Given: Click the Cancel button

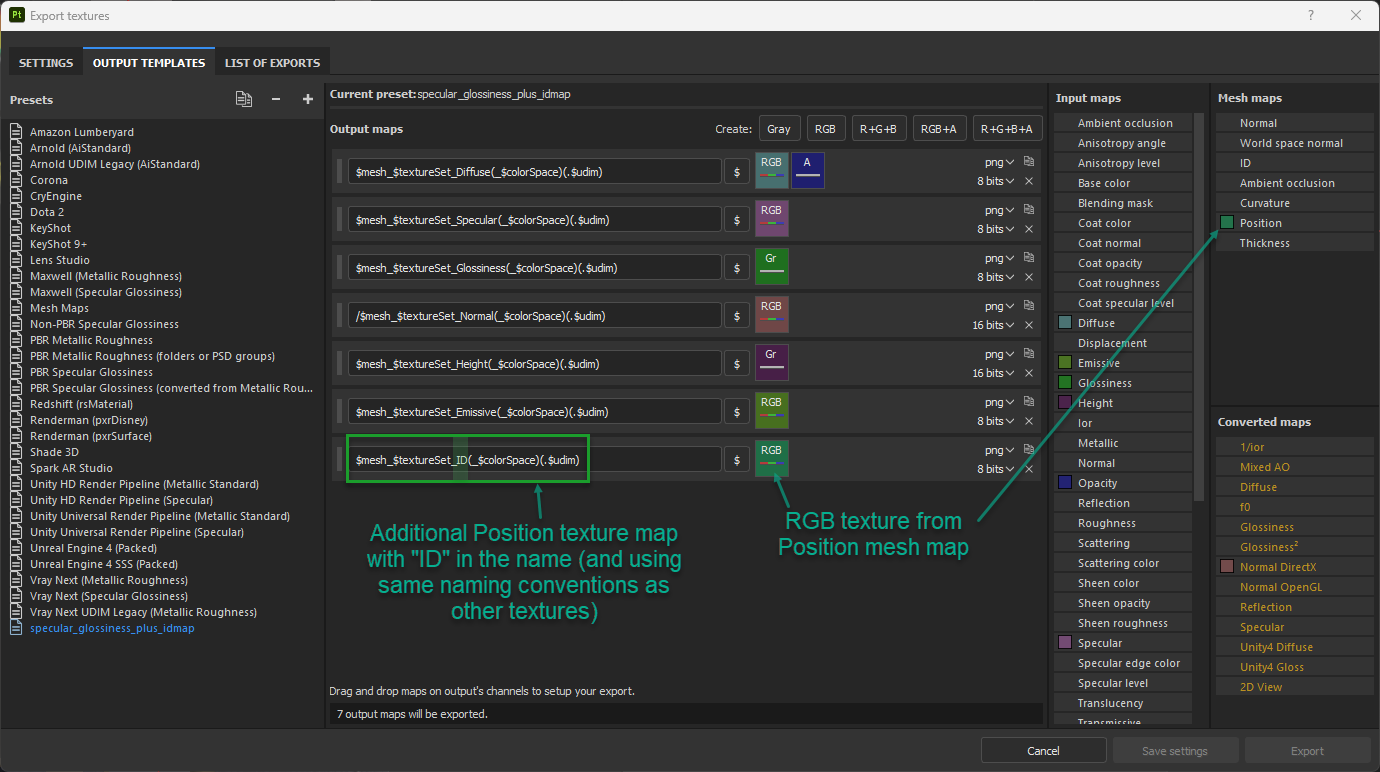Looking at the screenshot, I should pos(1043,751).
